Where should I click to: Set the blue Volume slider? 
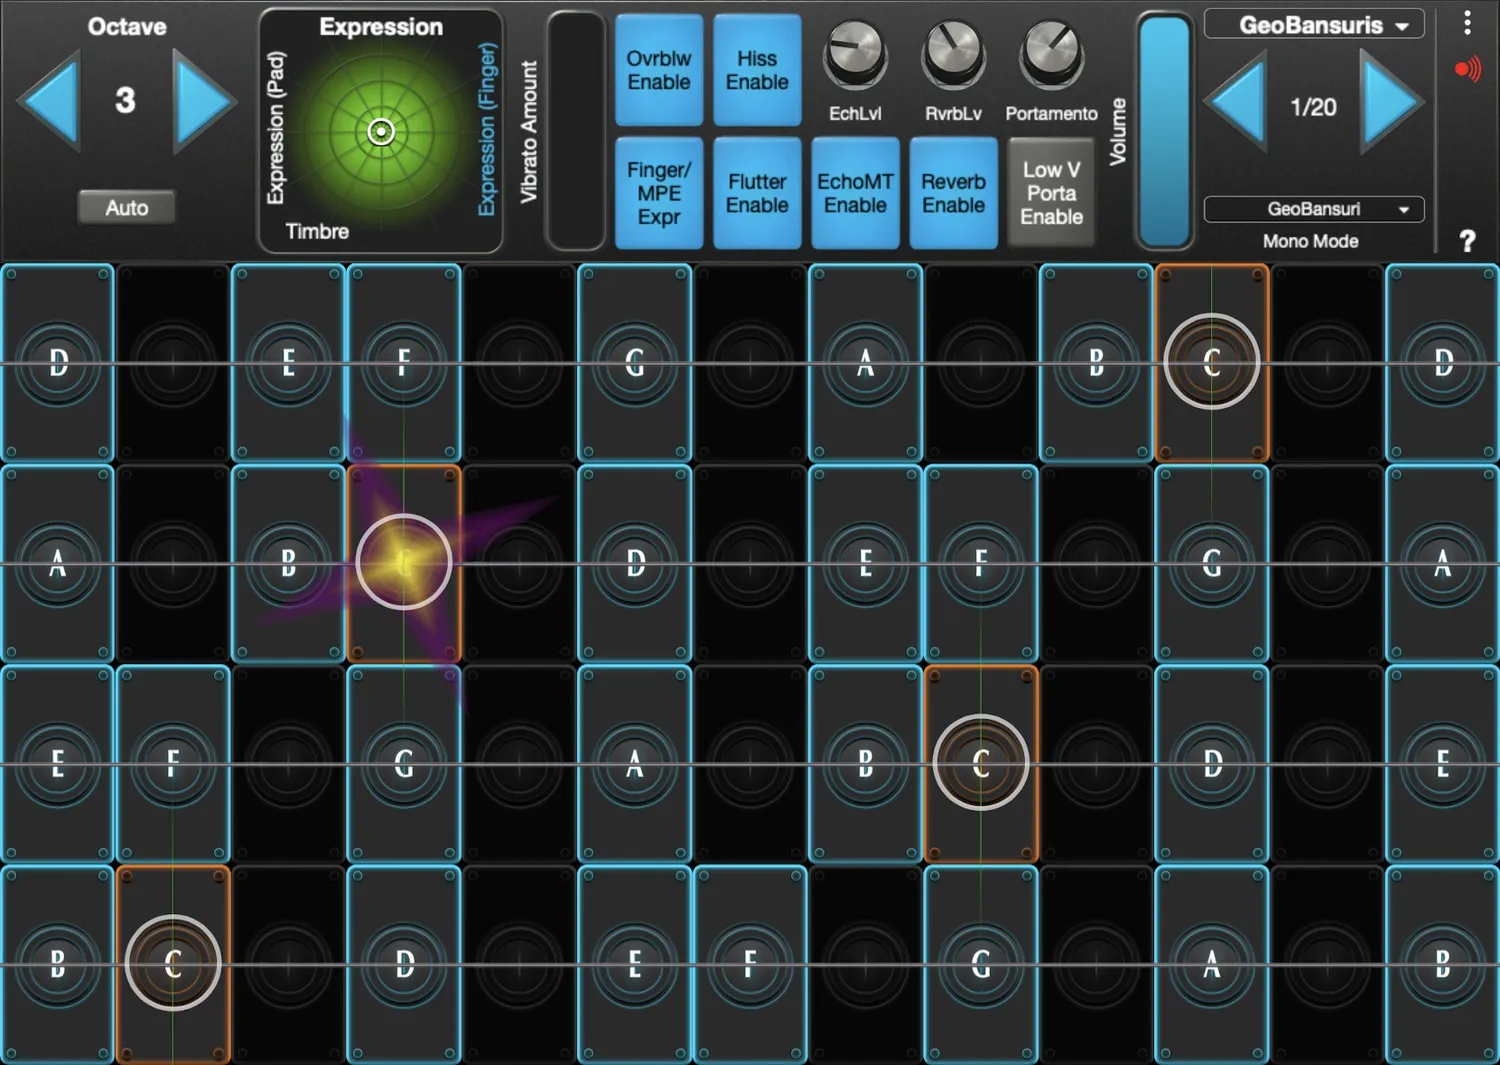[1165, 131]
